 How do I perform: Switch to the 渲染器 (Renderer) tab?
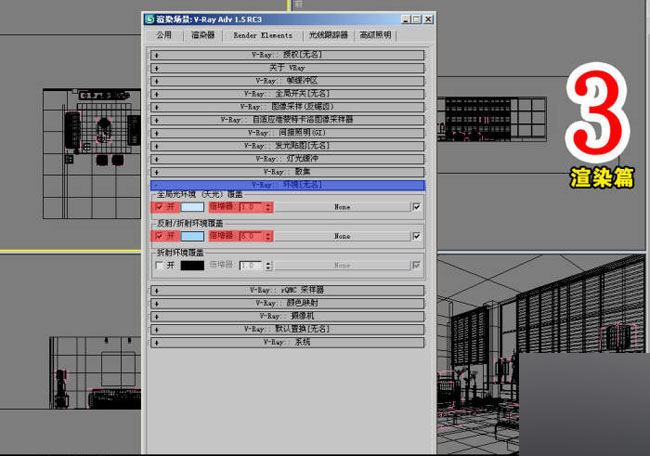tap(203, 35)
